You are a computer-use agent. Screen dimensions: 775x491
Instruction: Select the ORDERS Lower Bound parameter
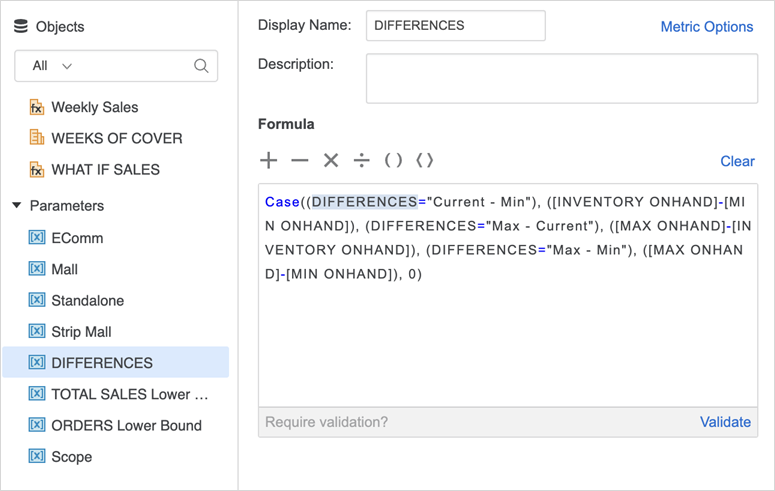[x=126, y=425]
